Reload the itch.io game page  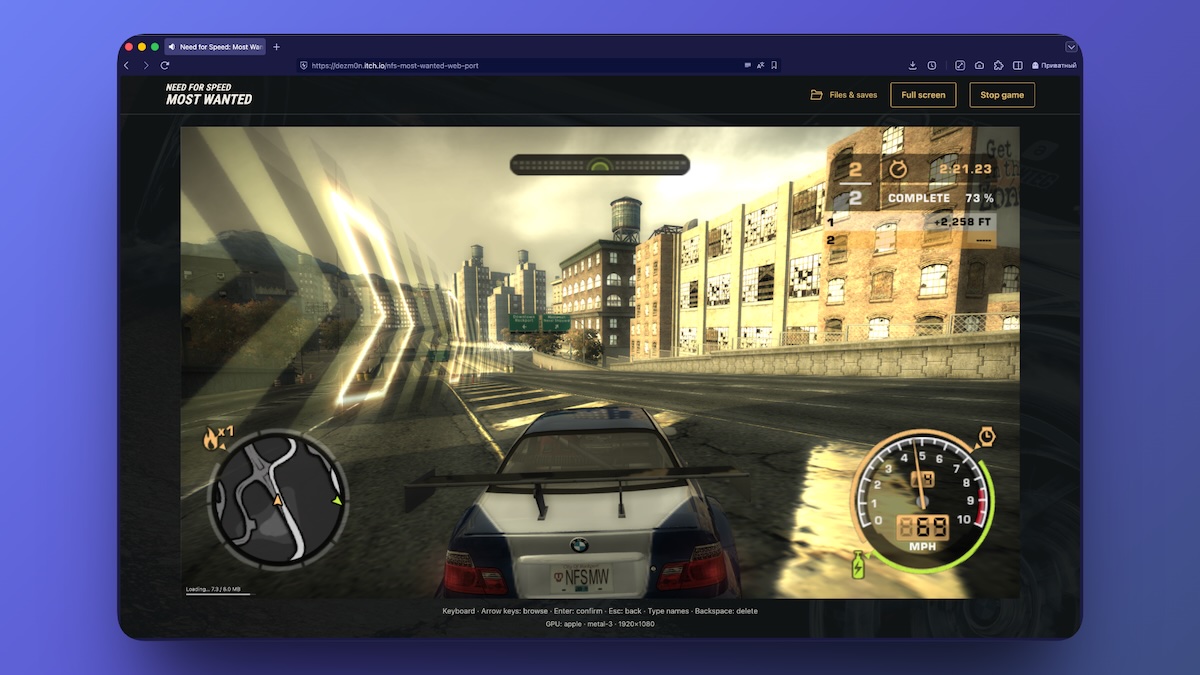(165, 65)
